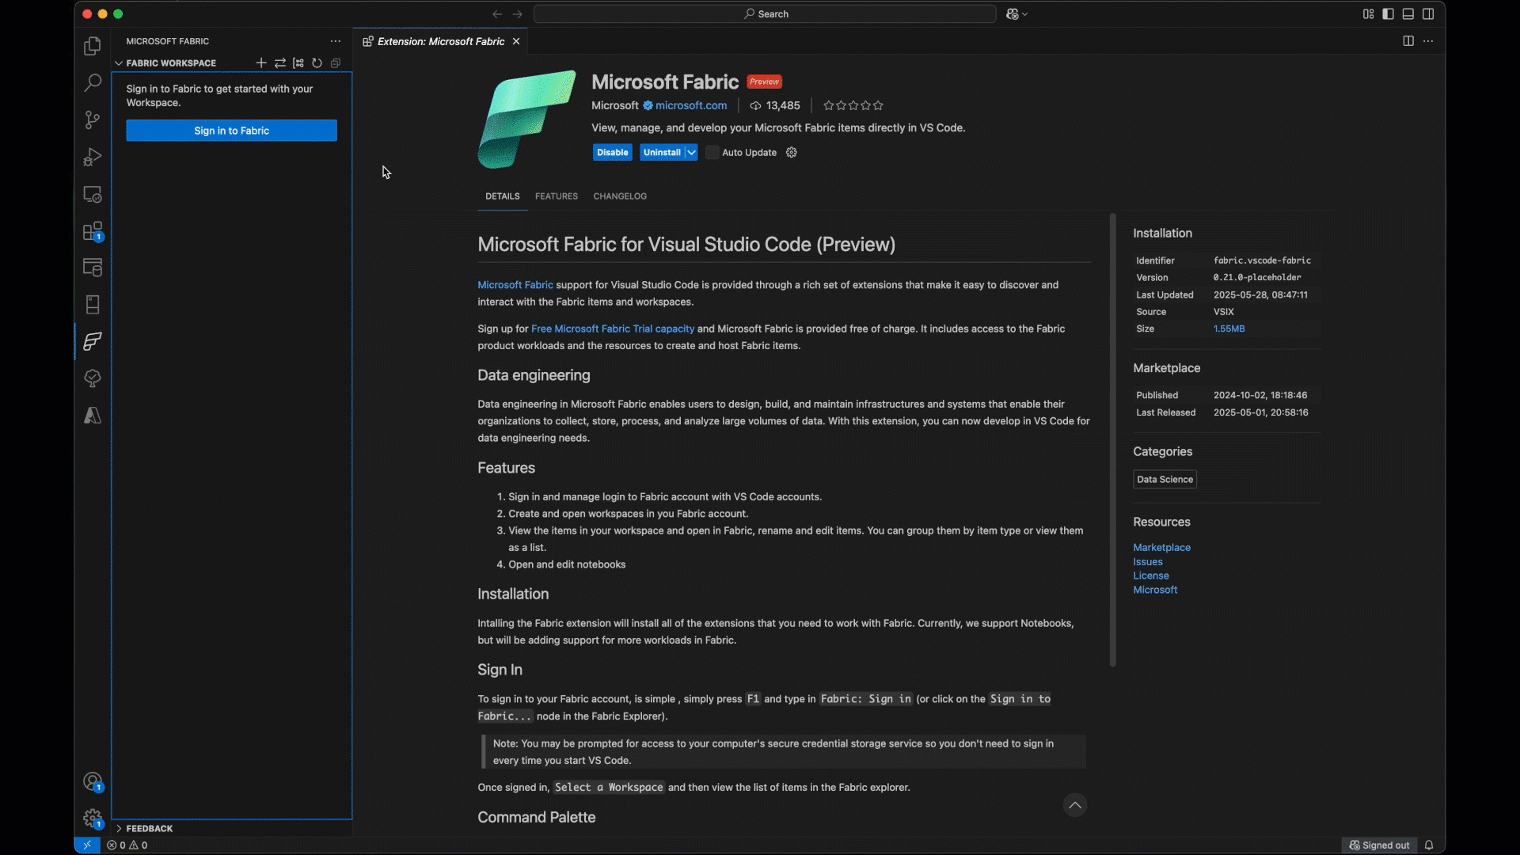Switch to the Changelog tab
Screen dimensions: 1520x855
tap(620, 196)
